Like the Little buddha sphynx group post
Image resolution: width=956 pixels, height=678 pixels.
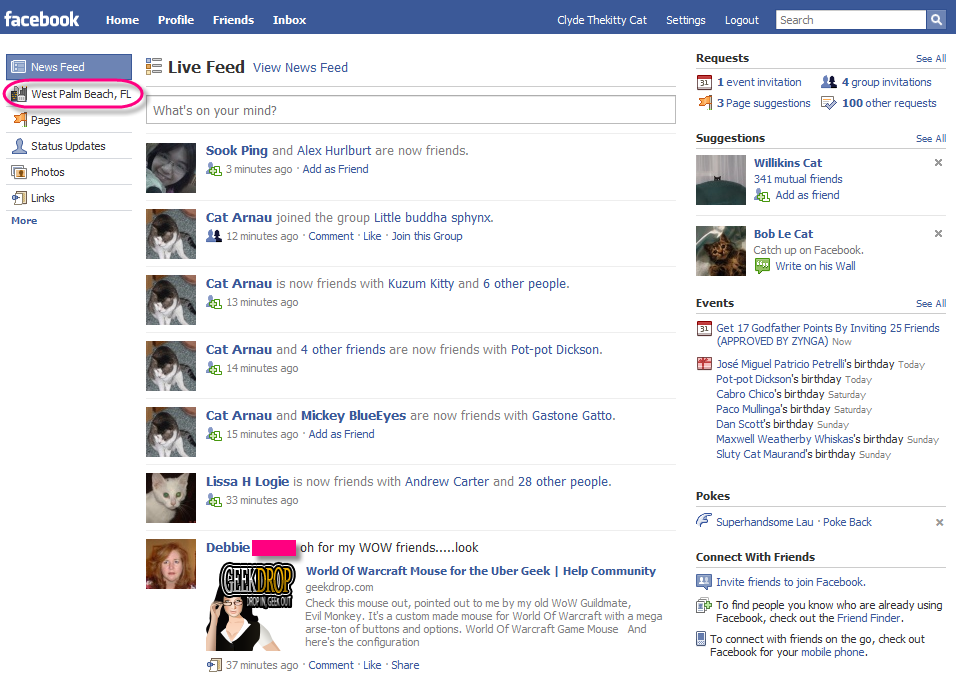[x=372, y=236]
